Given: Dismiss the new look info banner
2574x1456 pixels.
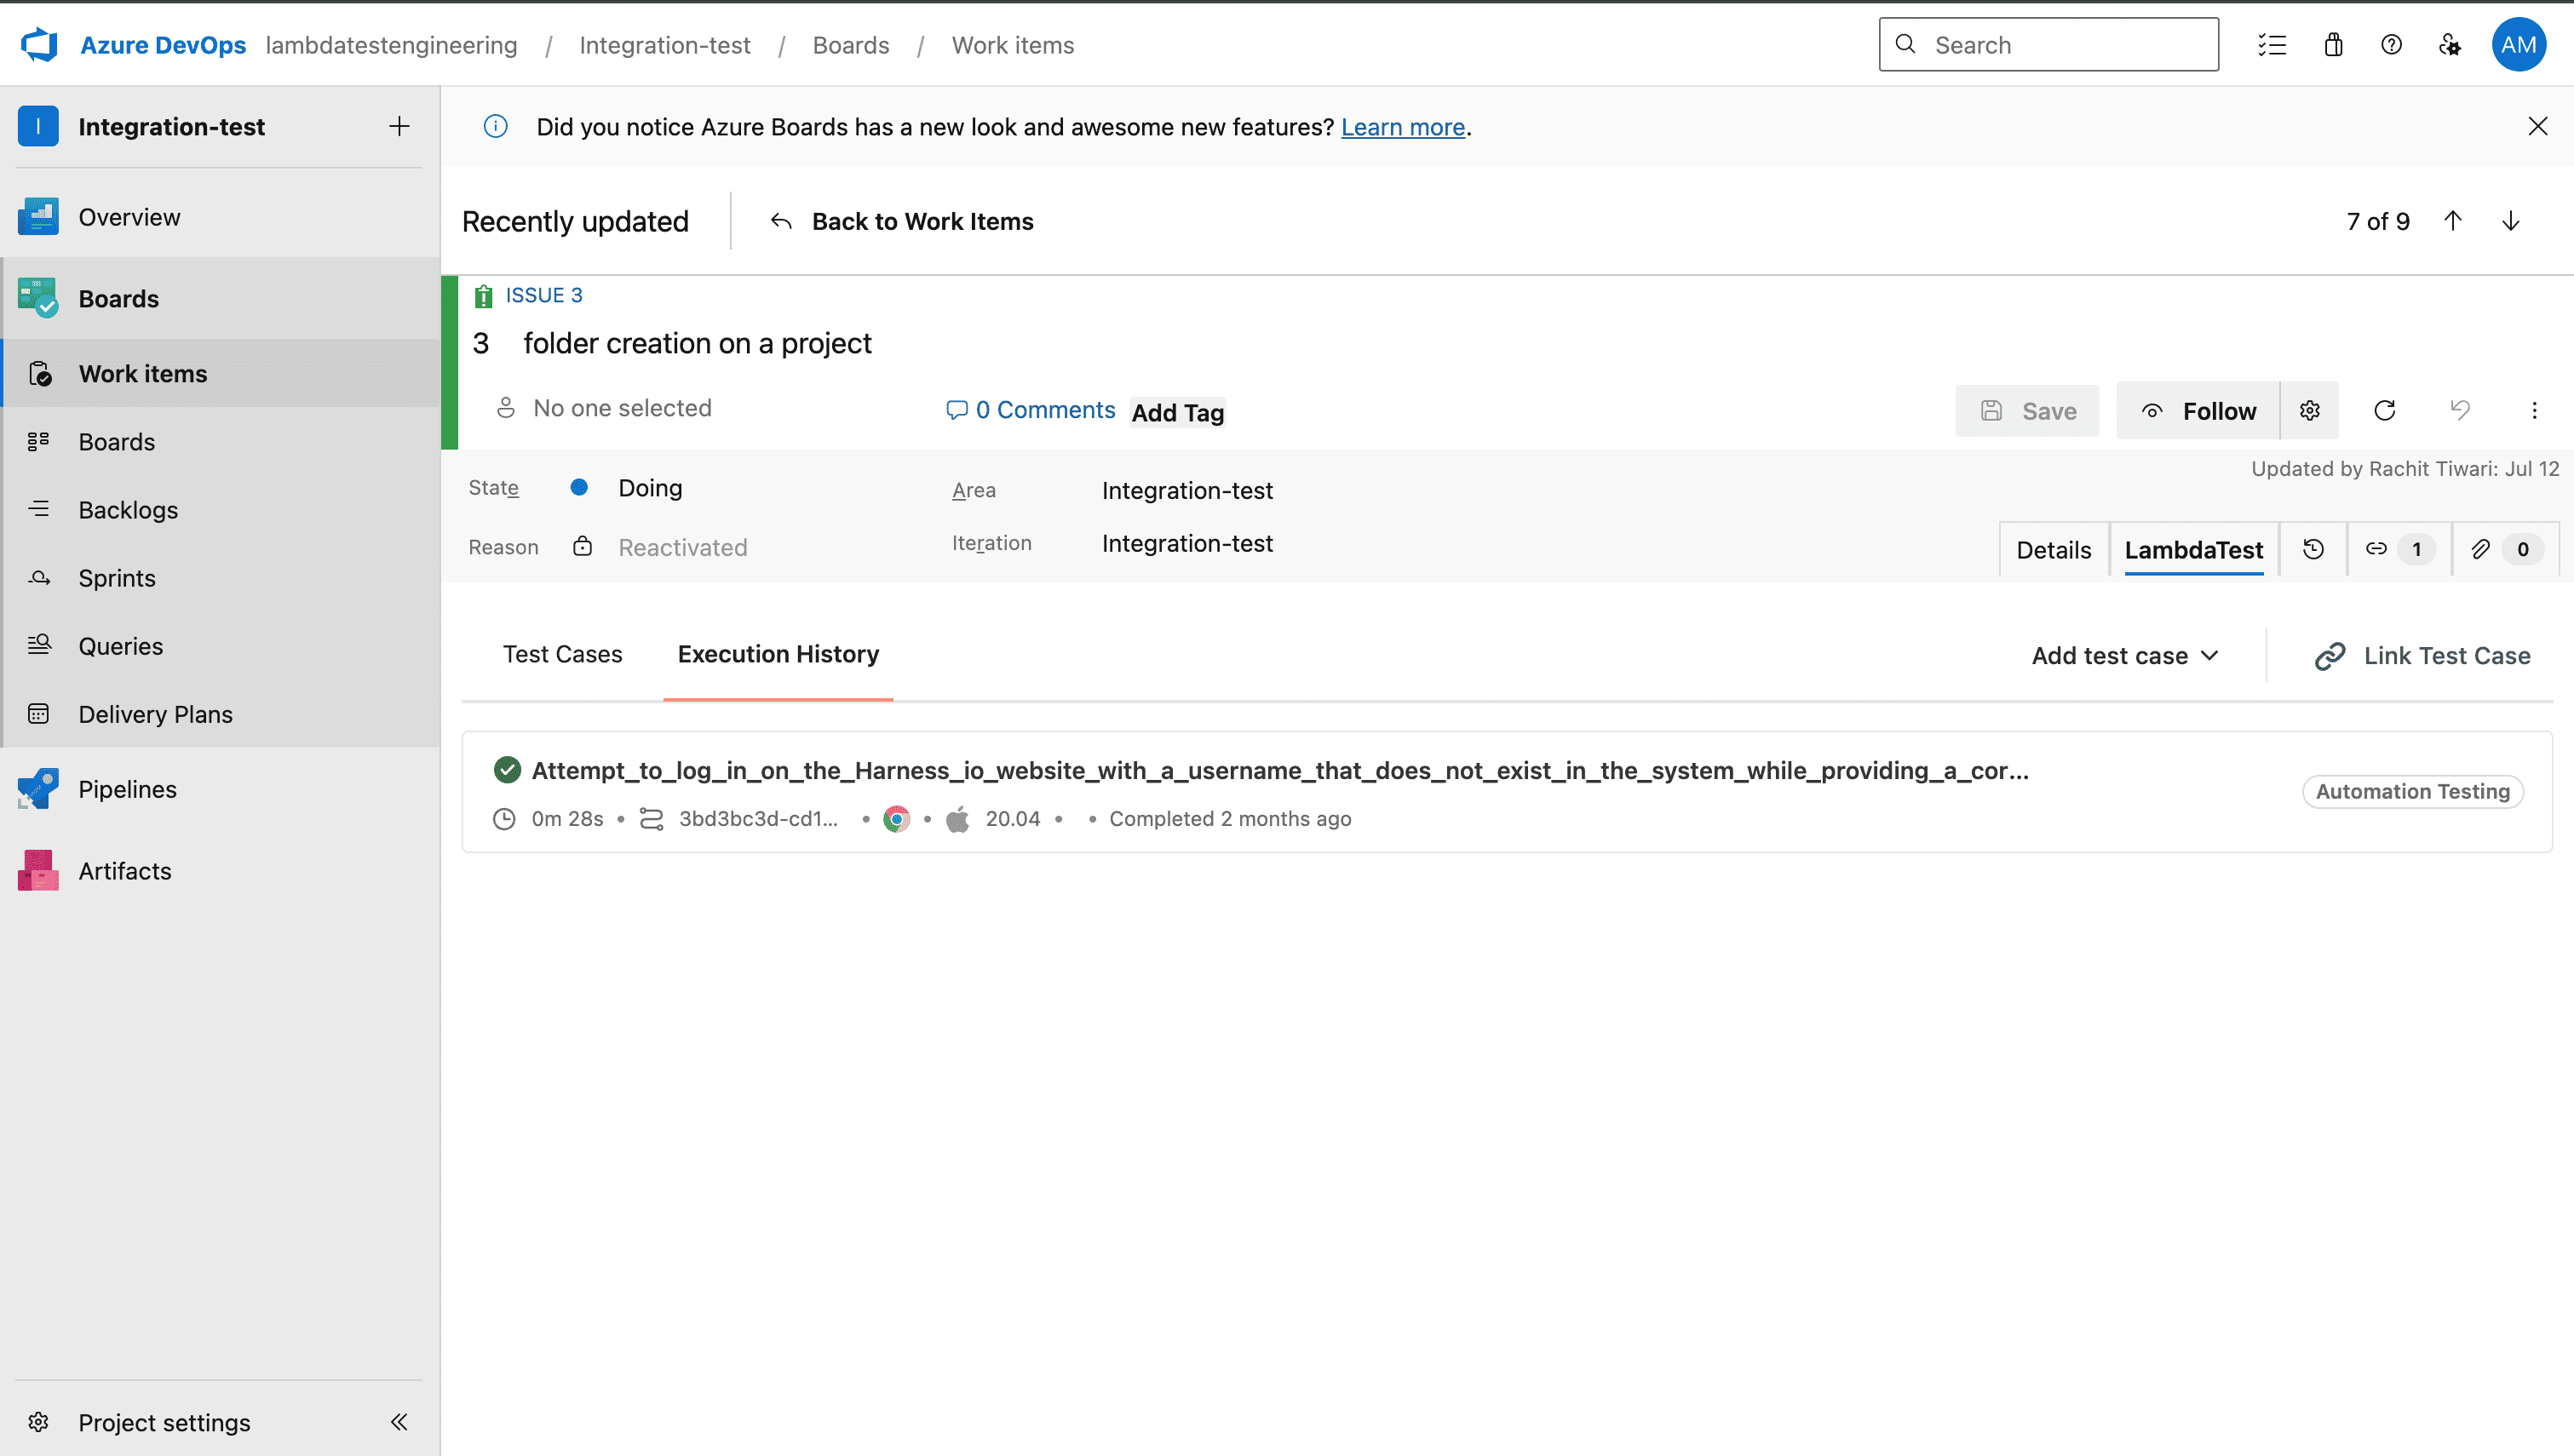Looking at the screenshot, I should point(2537,126).
